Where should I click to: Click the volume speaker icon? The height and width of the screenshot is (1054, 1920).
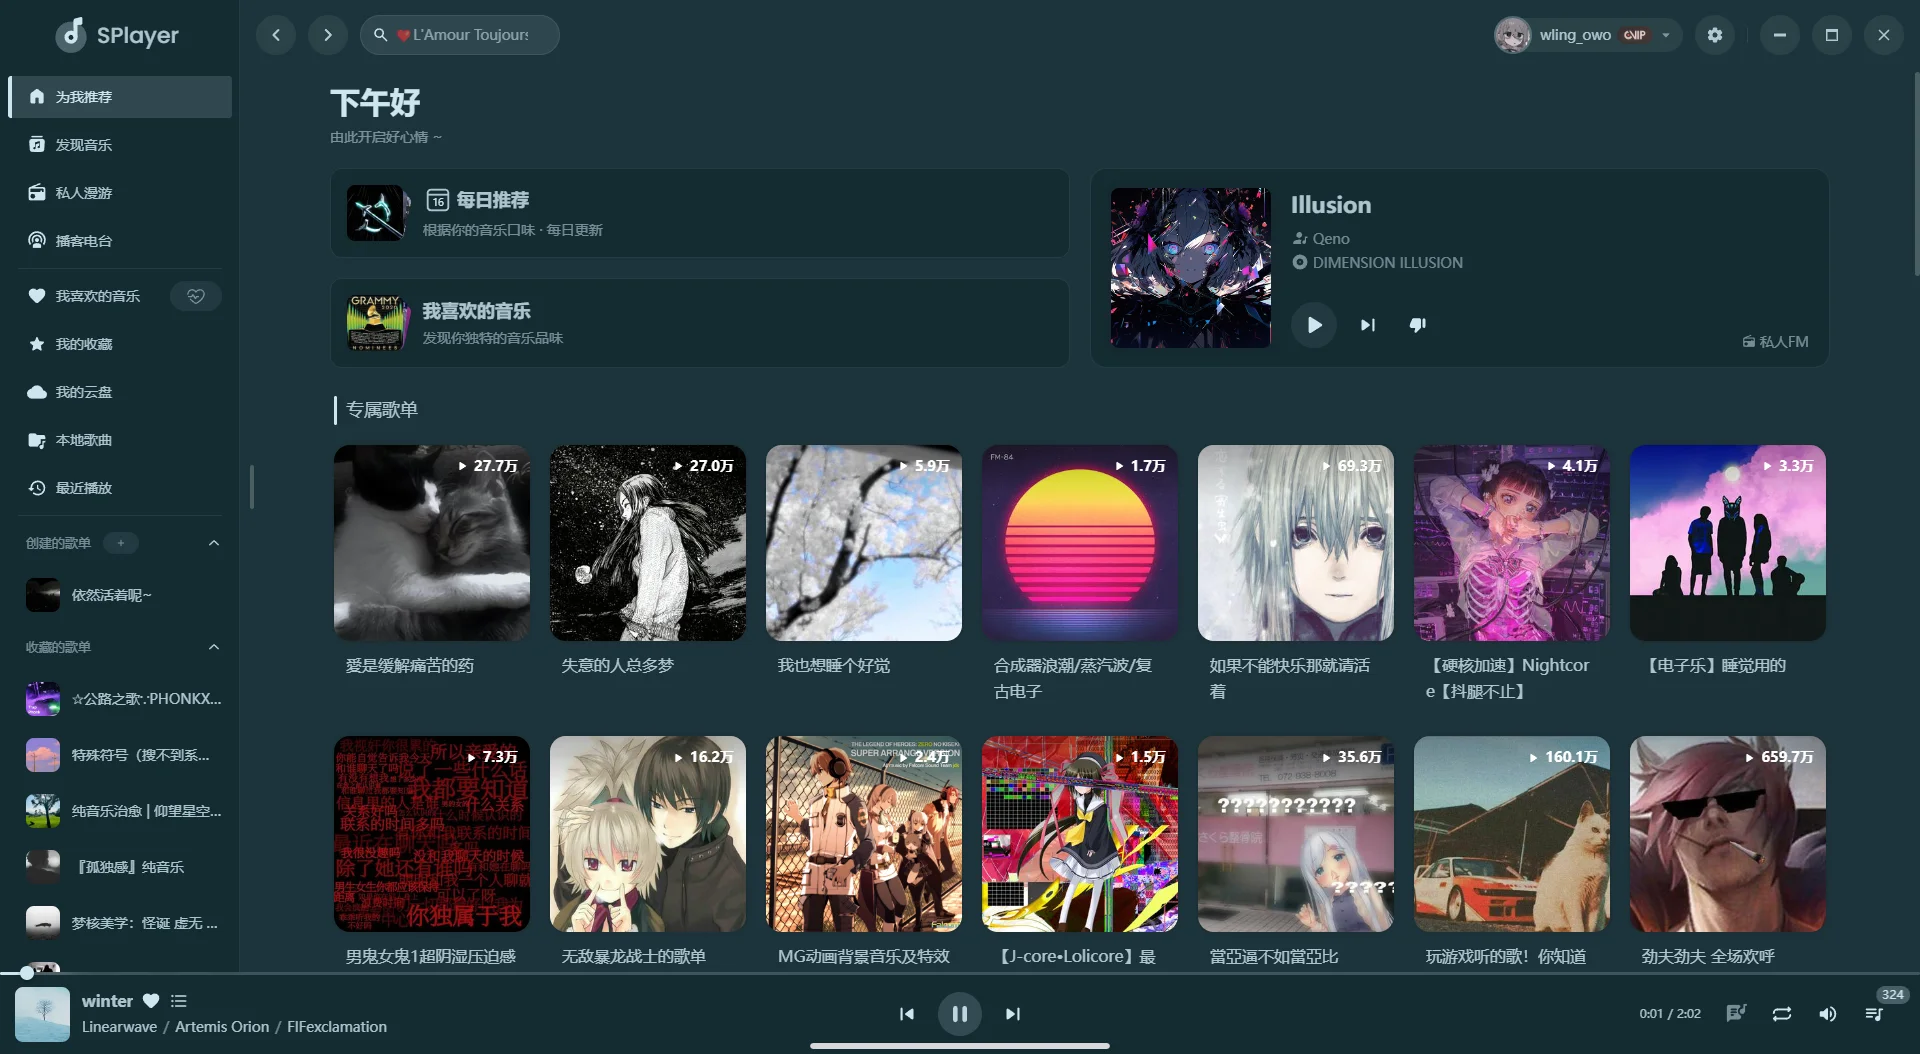coord(1828,1014)
